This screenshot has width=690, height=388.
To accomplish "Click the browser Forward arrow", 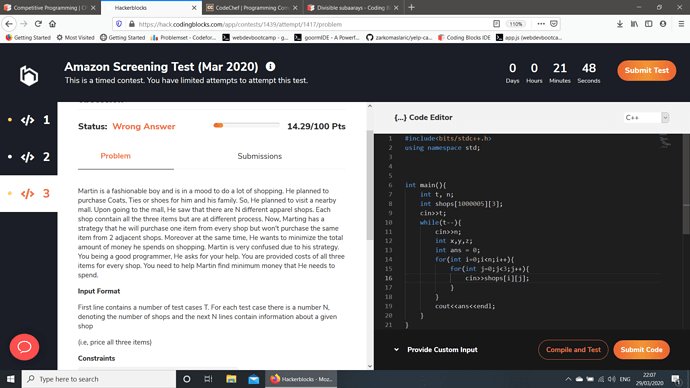I will 24,24.
